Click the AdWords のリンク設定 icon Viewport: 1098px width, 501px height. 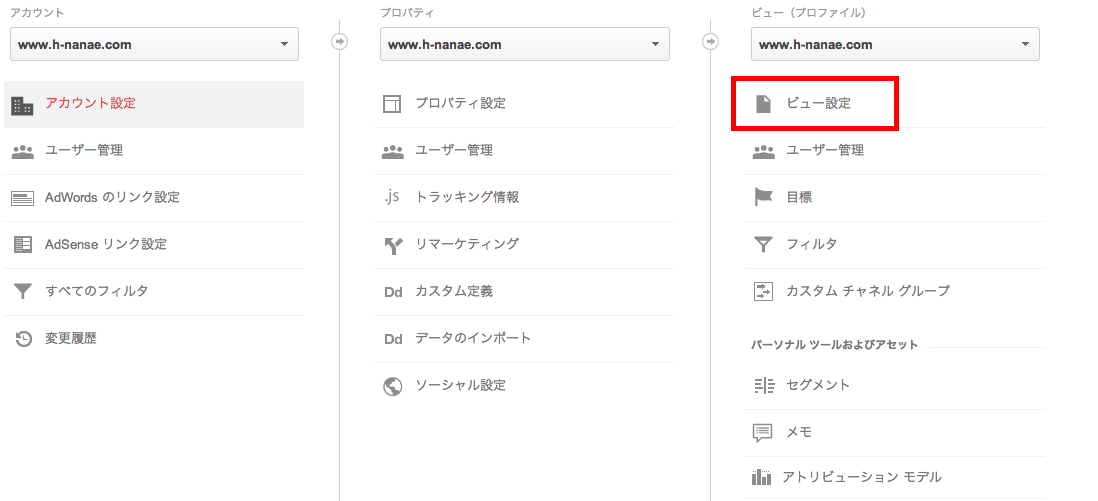[22, 198]
